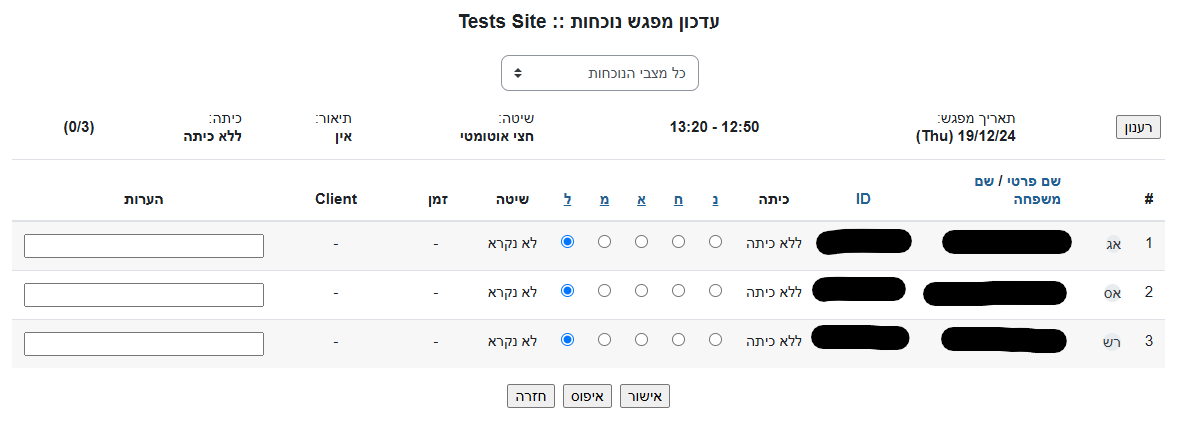The width and height of the screenshot is (1192, 423).
Task: Click the ל column header link
Action: 568,199
